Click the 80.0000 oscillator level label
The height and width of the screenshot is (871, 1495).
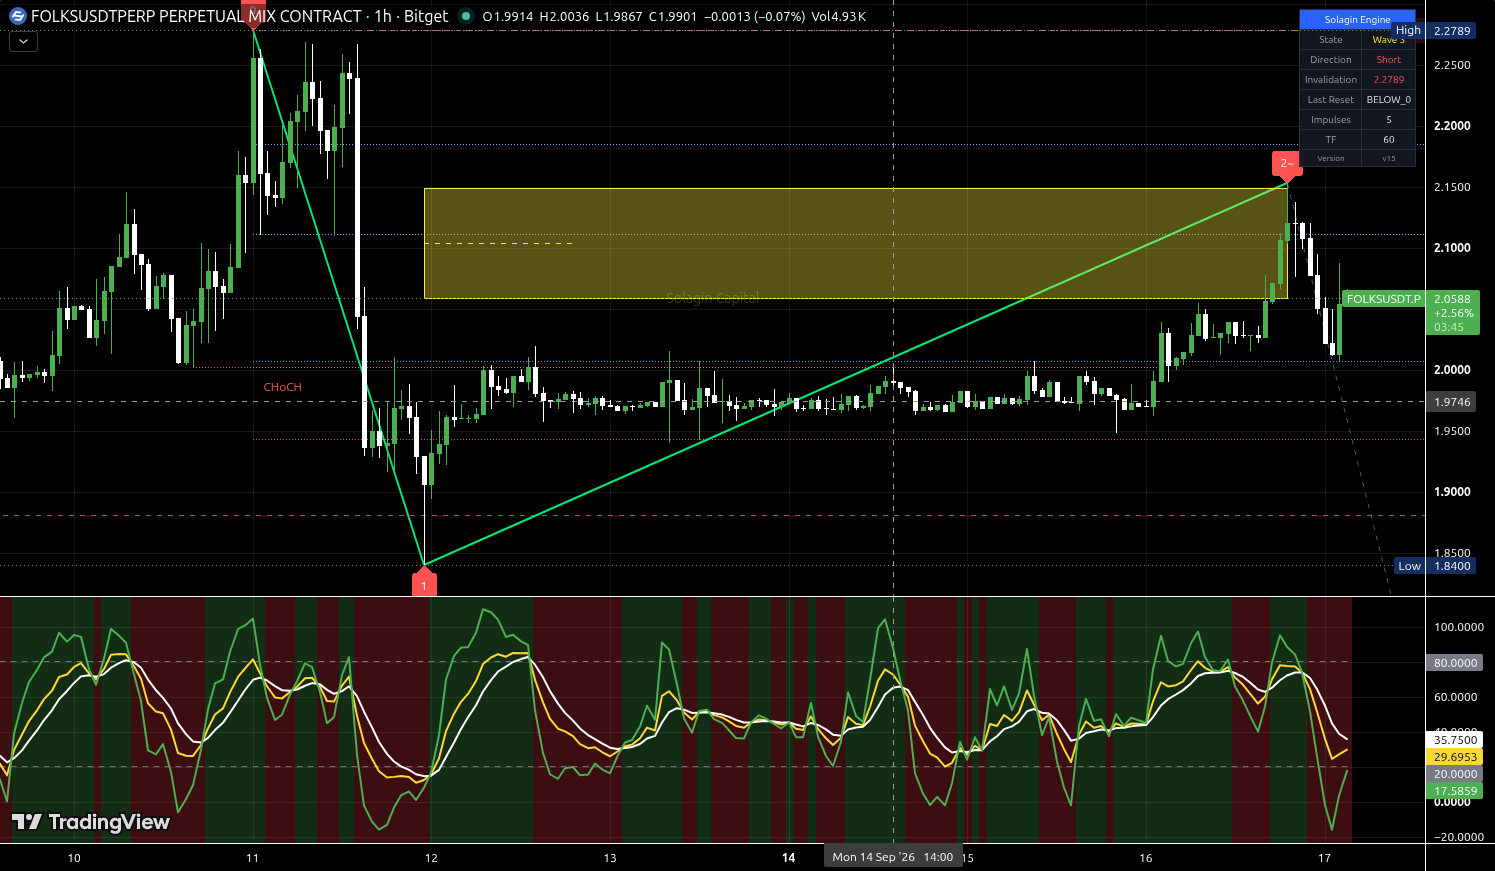[1455, 663]
